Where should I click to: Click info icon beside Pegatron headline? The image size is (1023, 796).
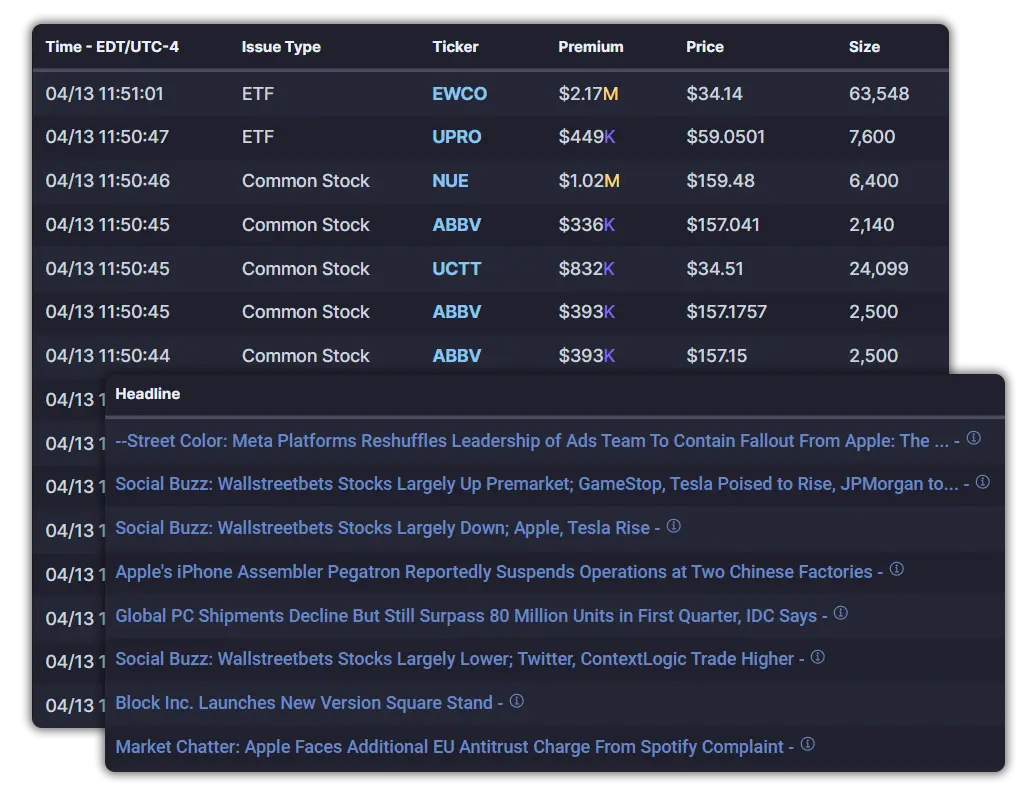point(896,569)
